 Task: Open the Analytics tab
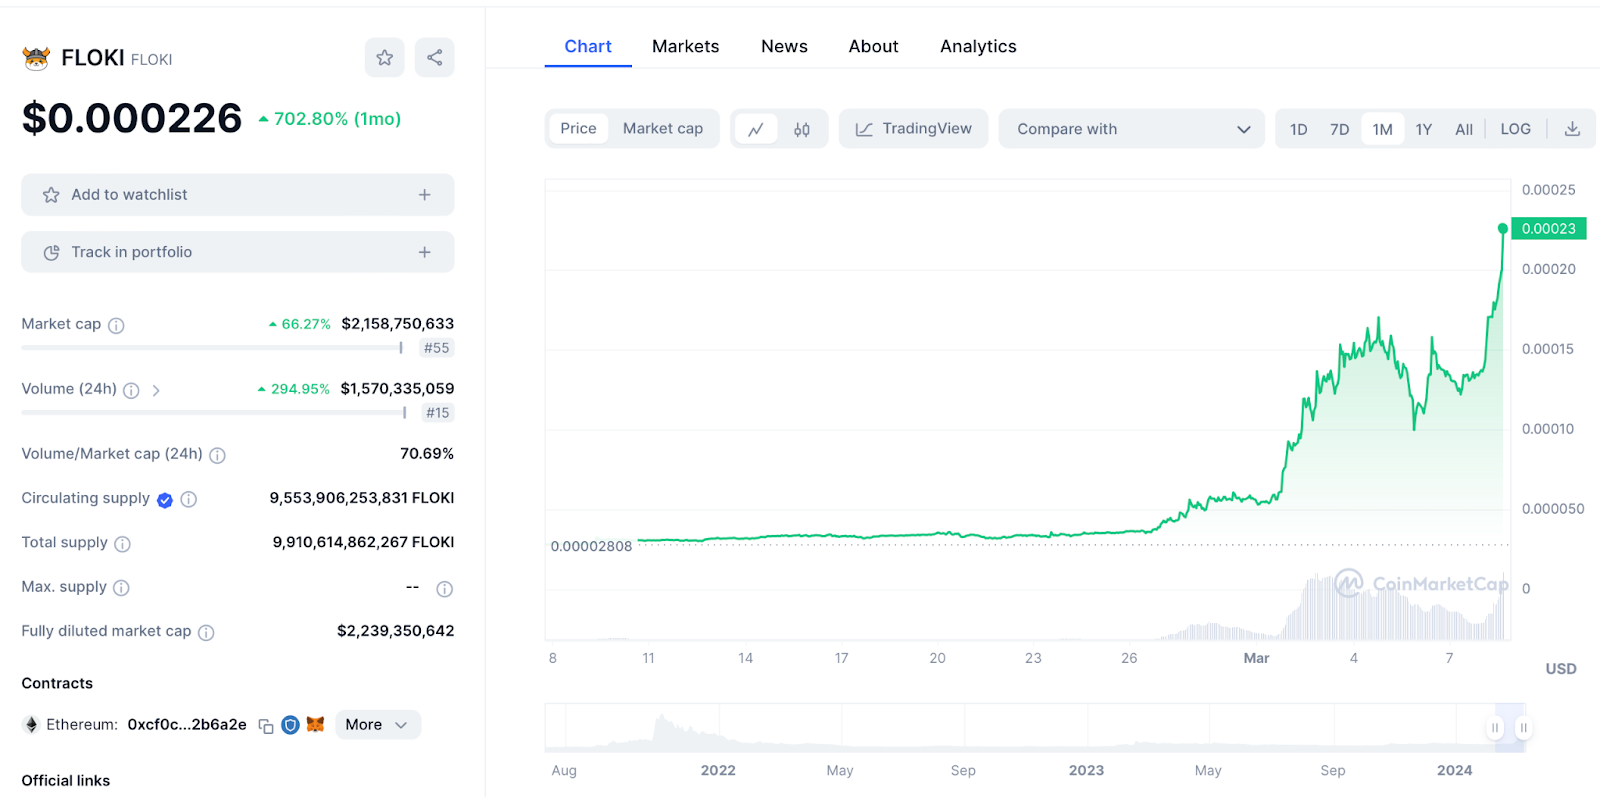point(978,47)
